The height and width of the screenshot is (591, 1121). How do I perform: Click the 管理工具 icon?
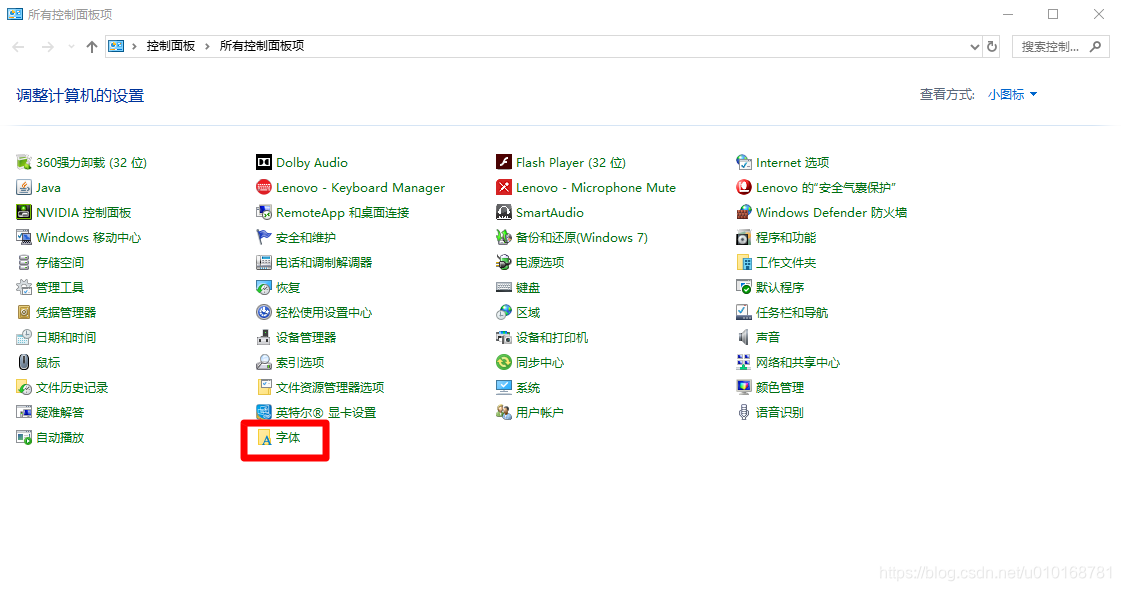click(24, 287)
